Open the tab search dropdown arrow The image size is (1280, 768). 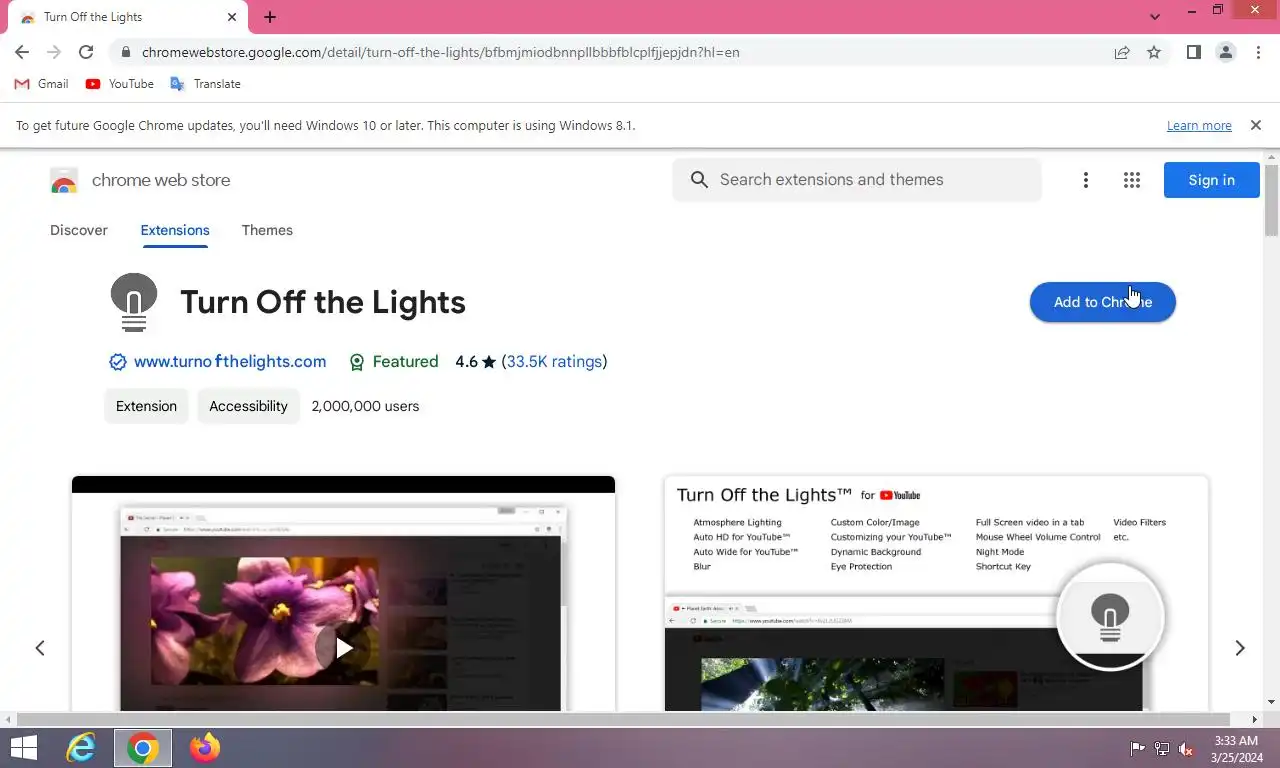click(x=1155, y=17)
